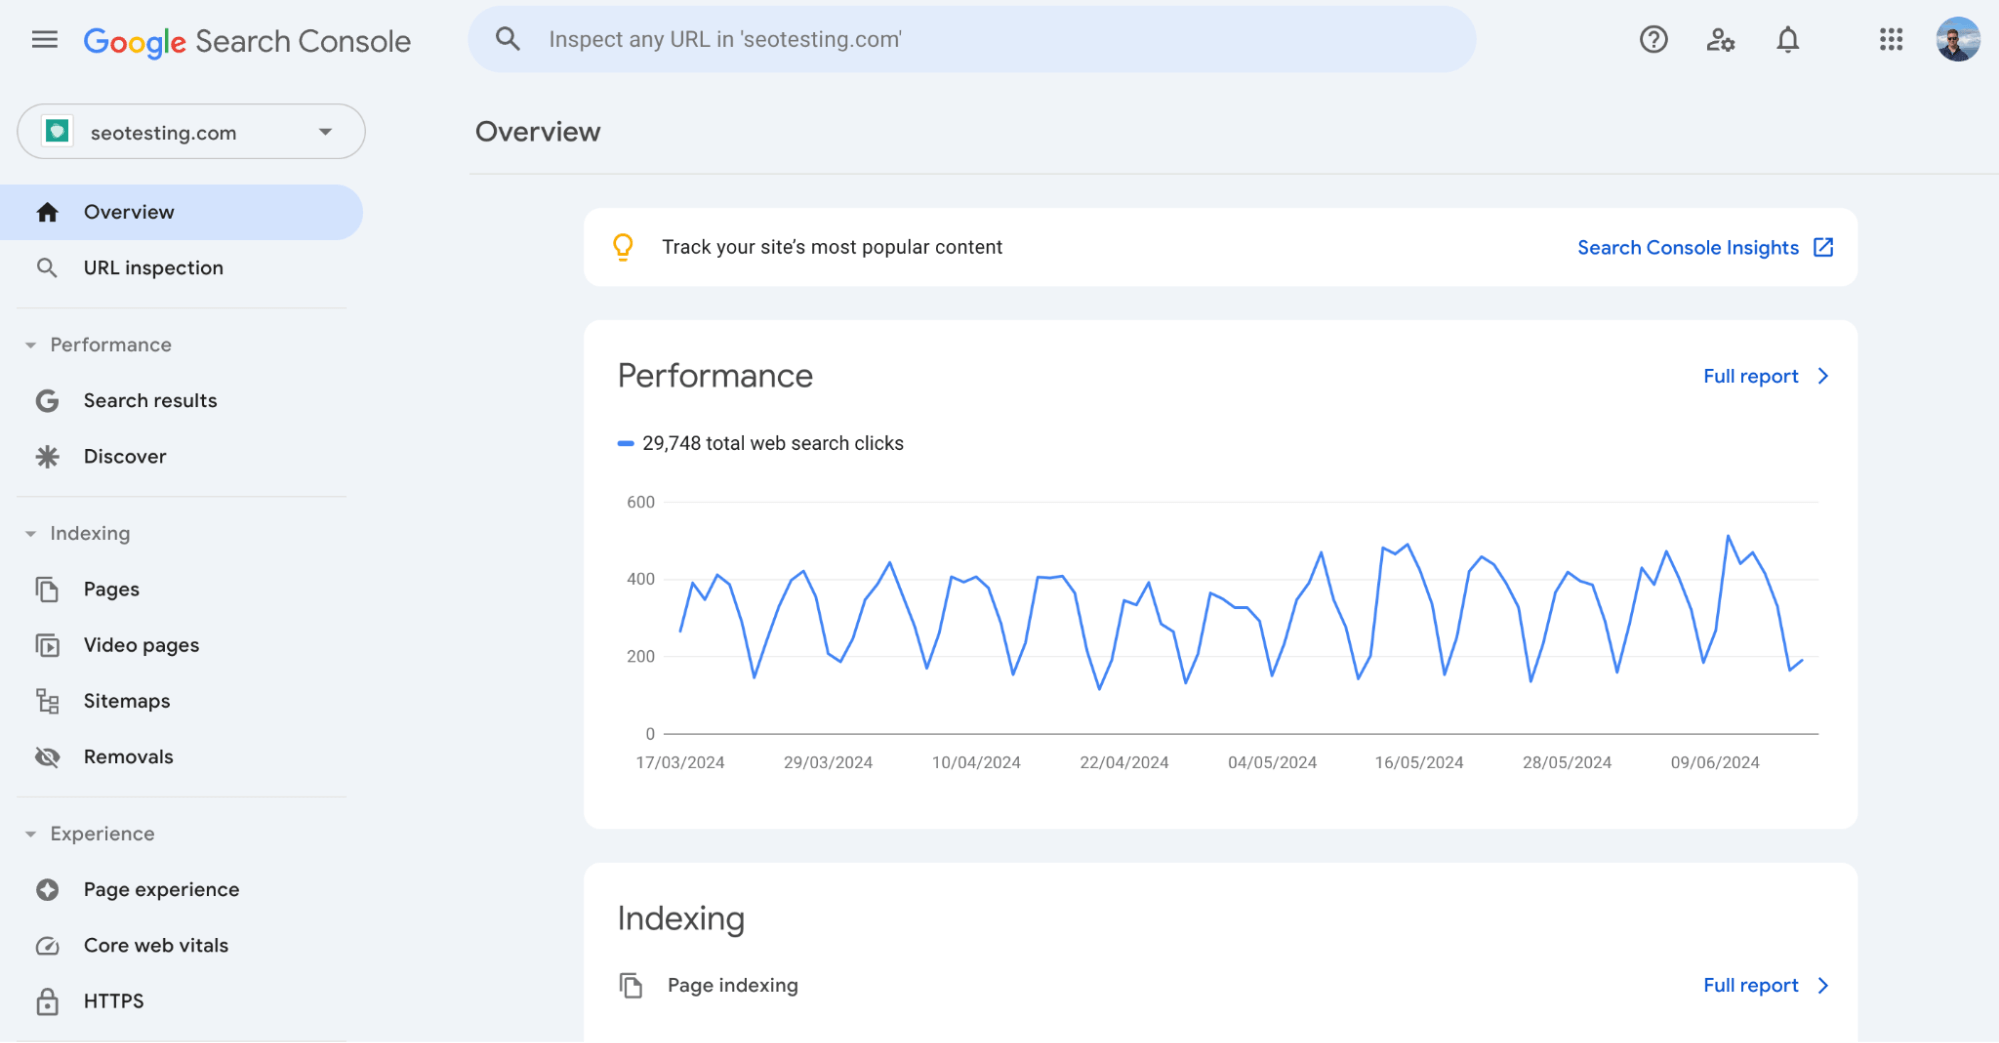Open Google apps grid icon
Screen dimensions: 1999x1043
tap(1890, 40)
